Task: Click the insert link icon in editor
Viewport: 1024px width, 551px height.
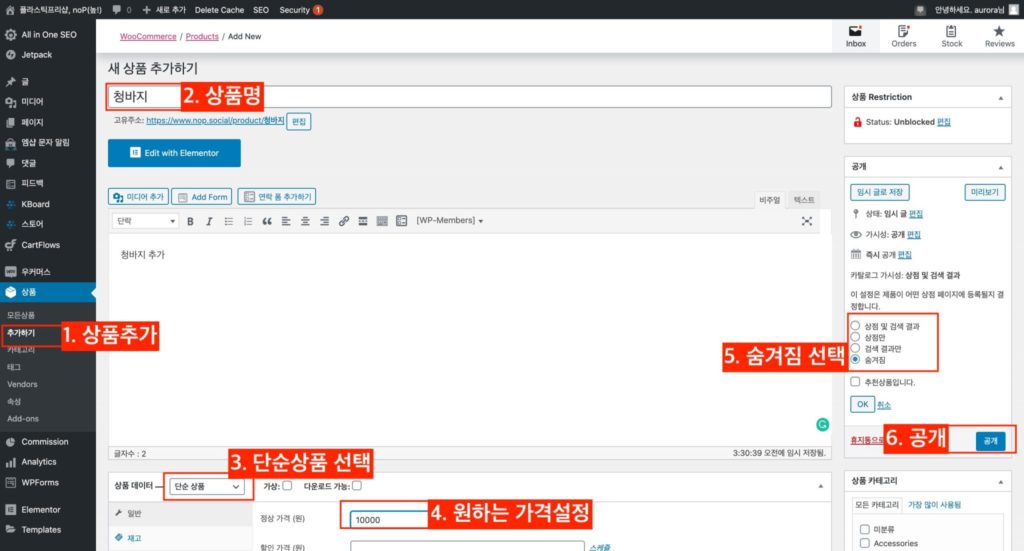Action: 344,221
